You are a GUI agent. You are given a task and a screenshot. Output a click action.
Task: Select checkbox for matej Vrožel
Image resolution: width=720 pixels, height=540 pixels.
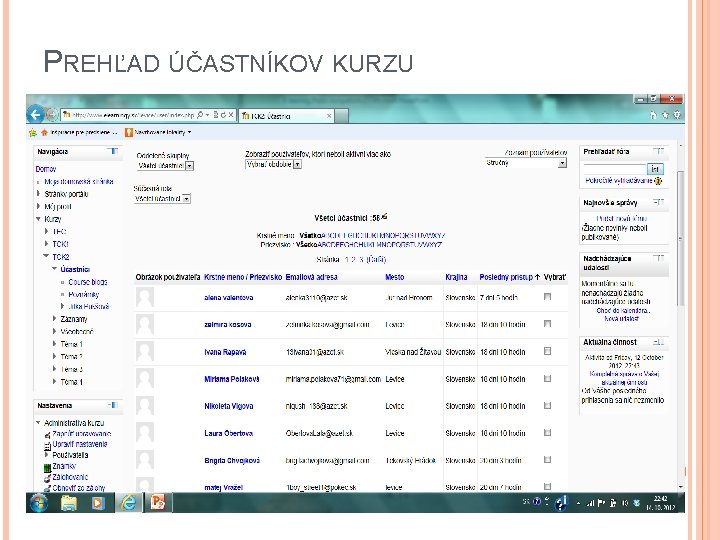[x=547, y=486]
